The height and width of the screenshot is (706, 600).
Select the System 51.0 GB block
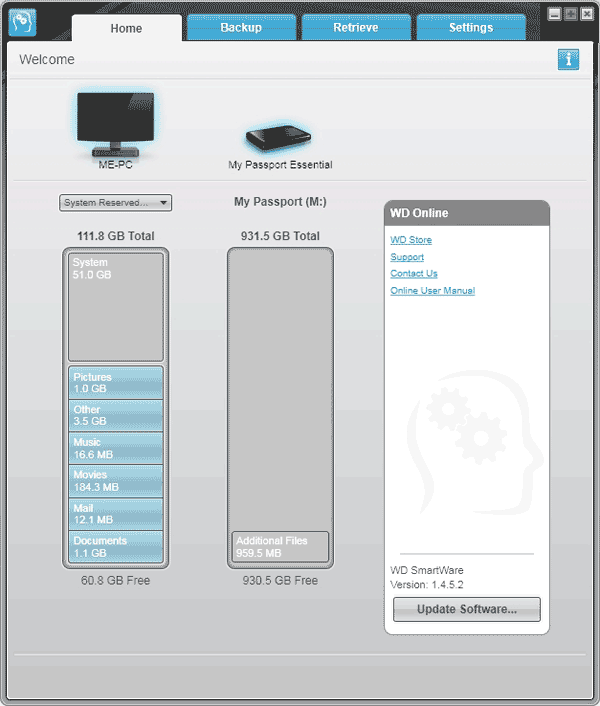[x=116, y=307]
